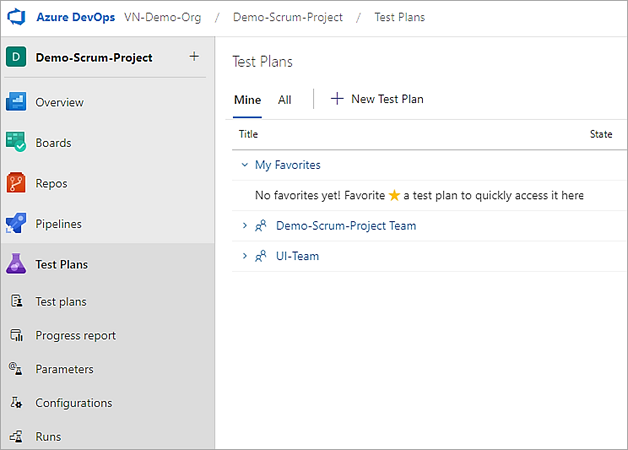Open Progress report in sidebar
The image size is (628, 450).
(x=75, y=336)
